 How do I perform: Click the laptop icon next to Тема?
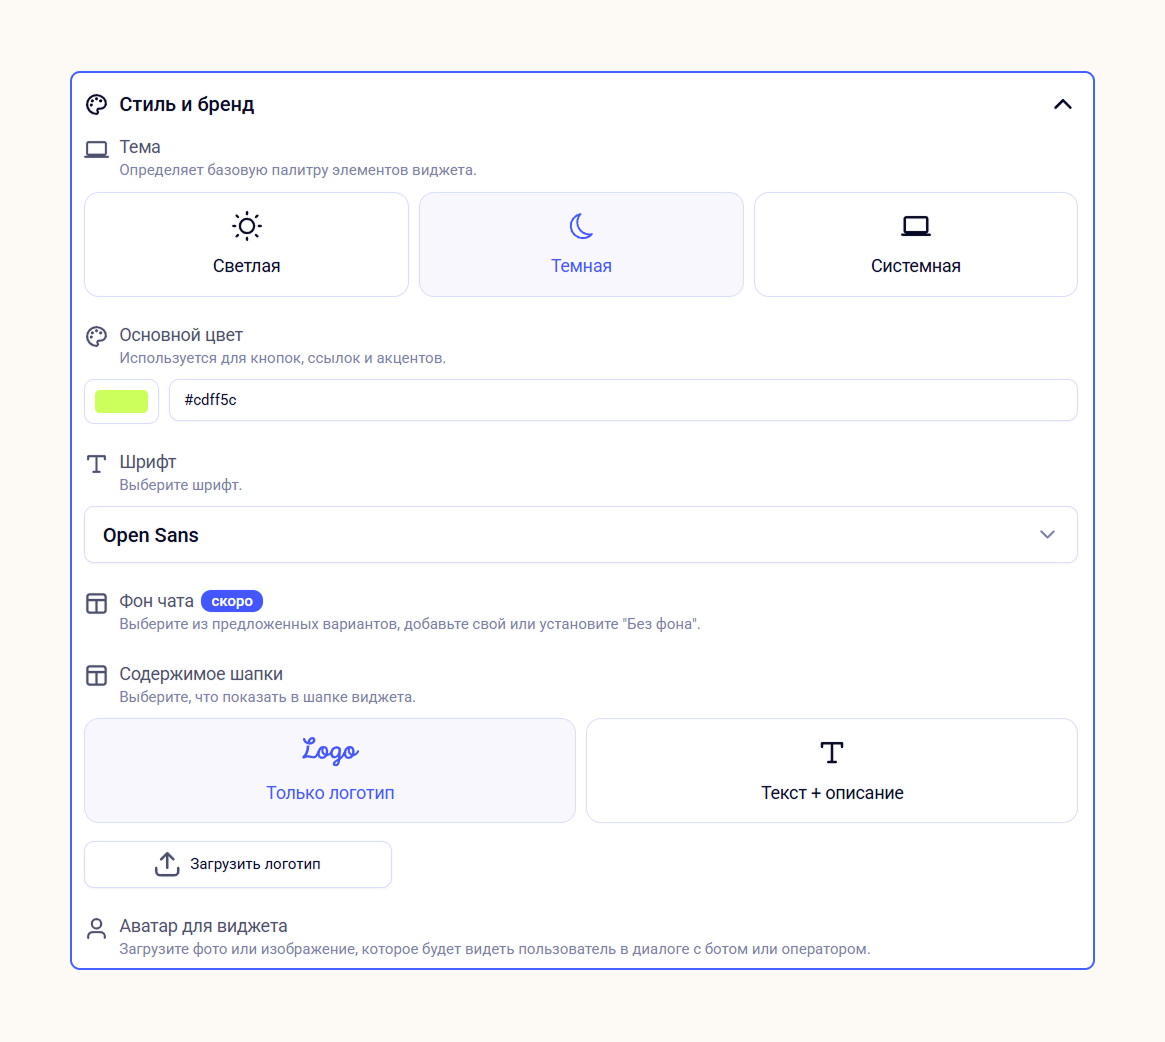[x=97, y=149]
